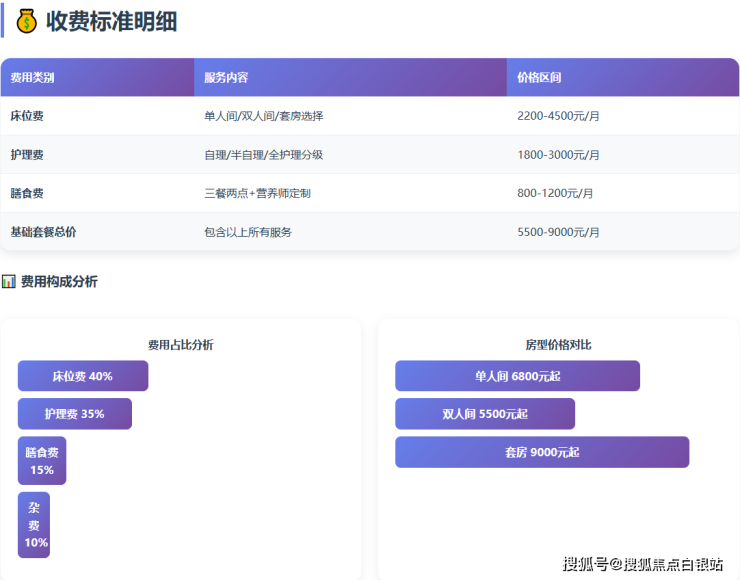This screenshot has height=580, width=740.
Task: Click the 套房 9000元起 bar
Action: click(542, 452)
